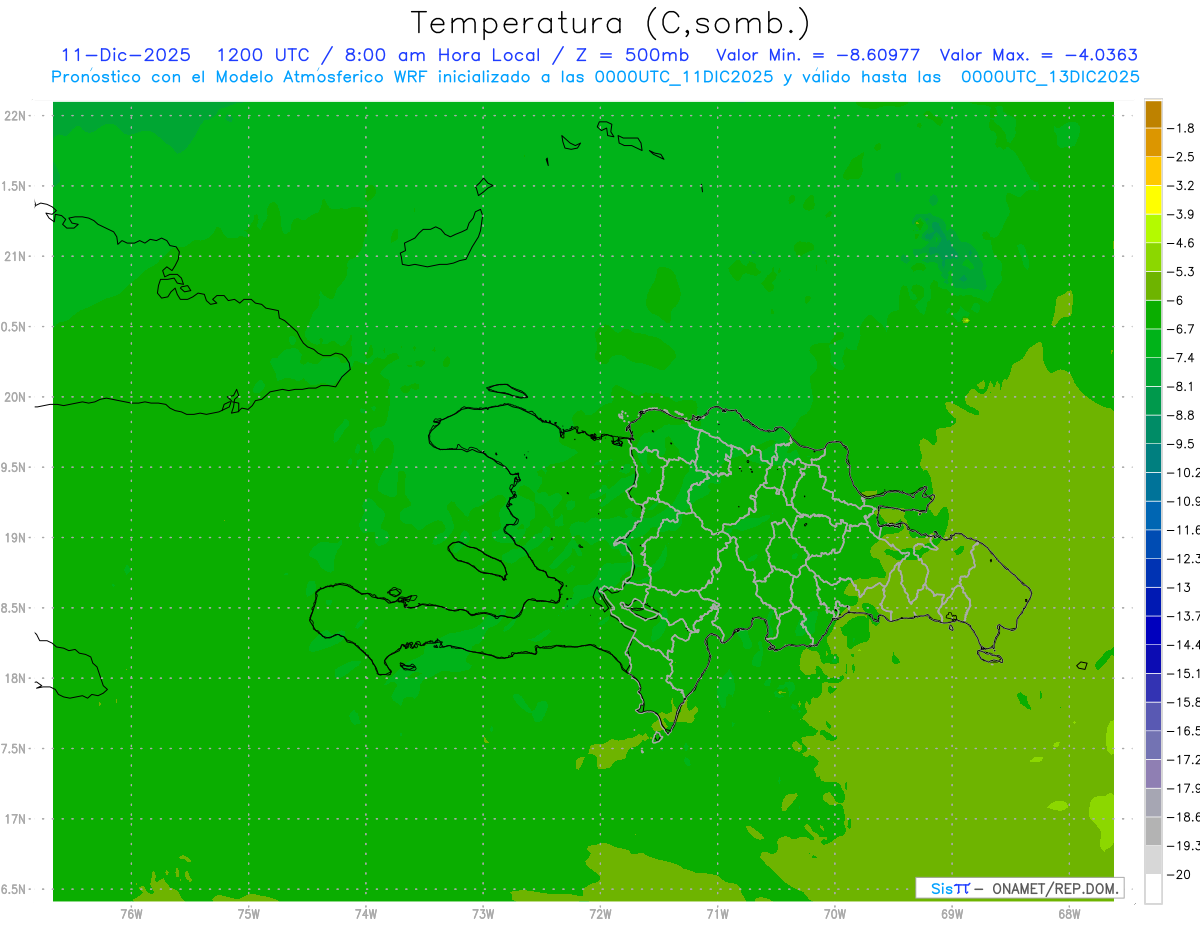Click the '1200 UTC' time text
The width and height of the screenshot is (1200, 927).
coord(262,55)
